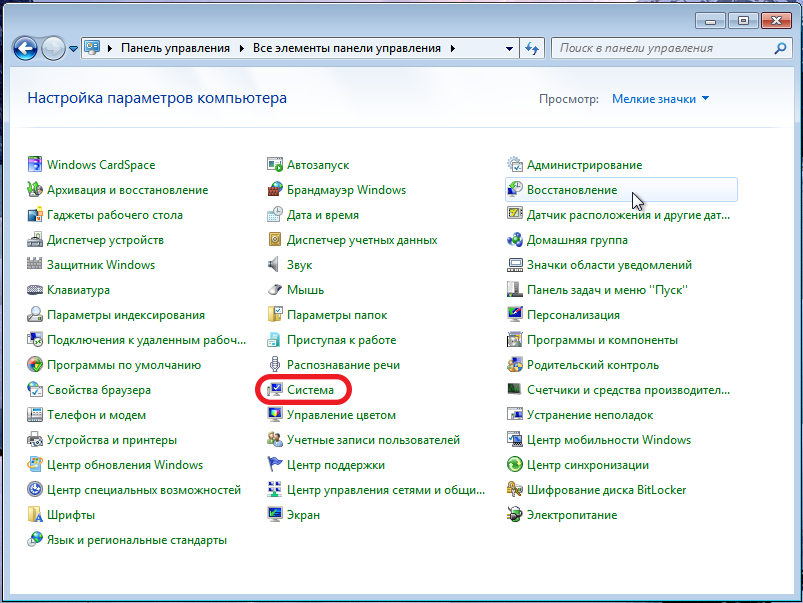Open the Звук speaker icon

pyautogui.click(x=275, y=265)
